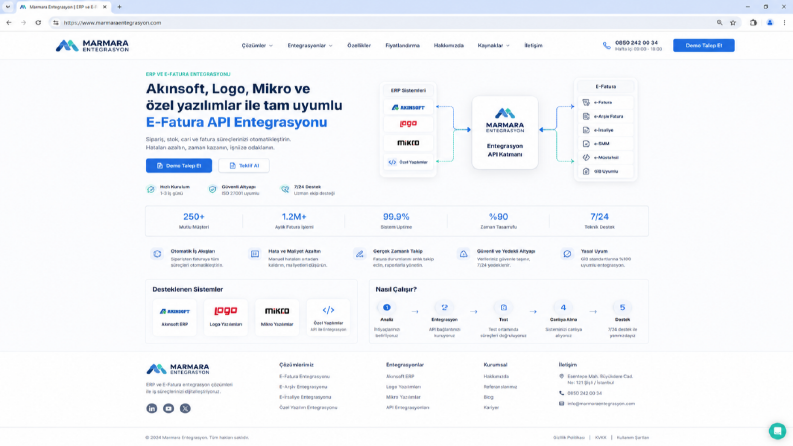The height and width of the screenshot is (446, 793).
Task: Open the Blog footer link
Action: click(488, 397)
